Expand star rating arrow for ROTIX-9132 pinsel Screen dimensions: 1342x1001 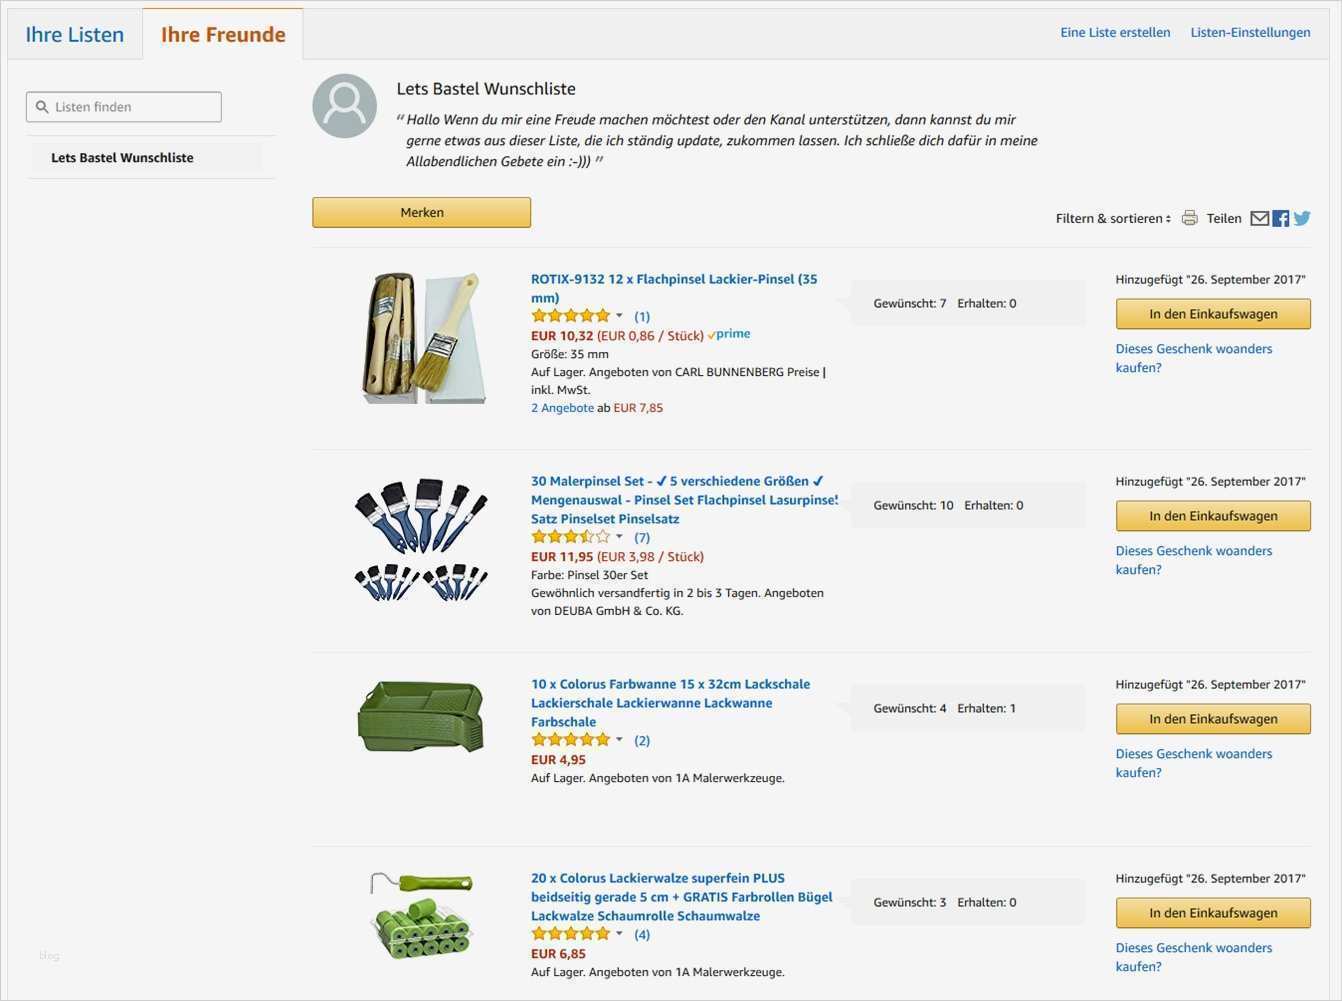[619, 316]
